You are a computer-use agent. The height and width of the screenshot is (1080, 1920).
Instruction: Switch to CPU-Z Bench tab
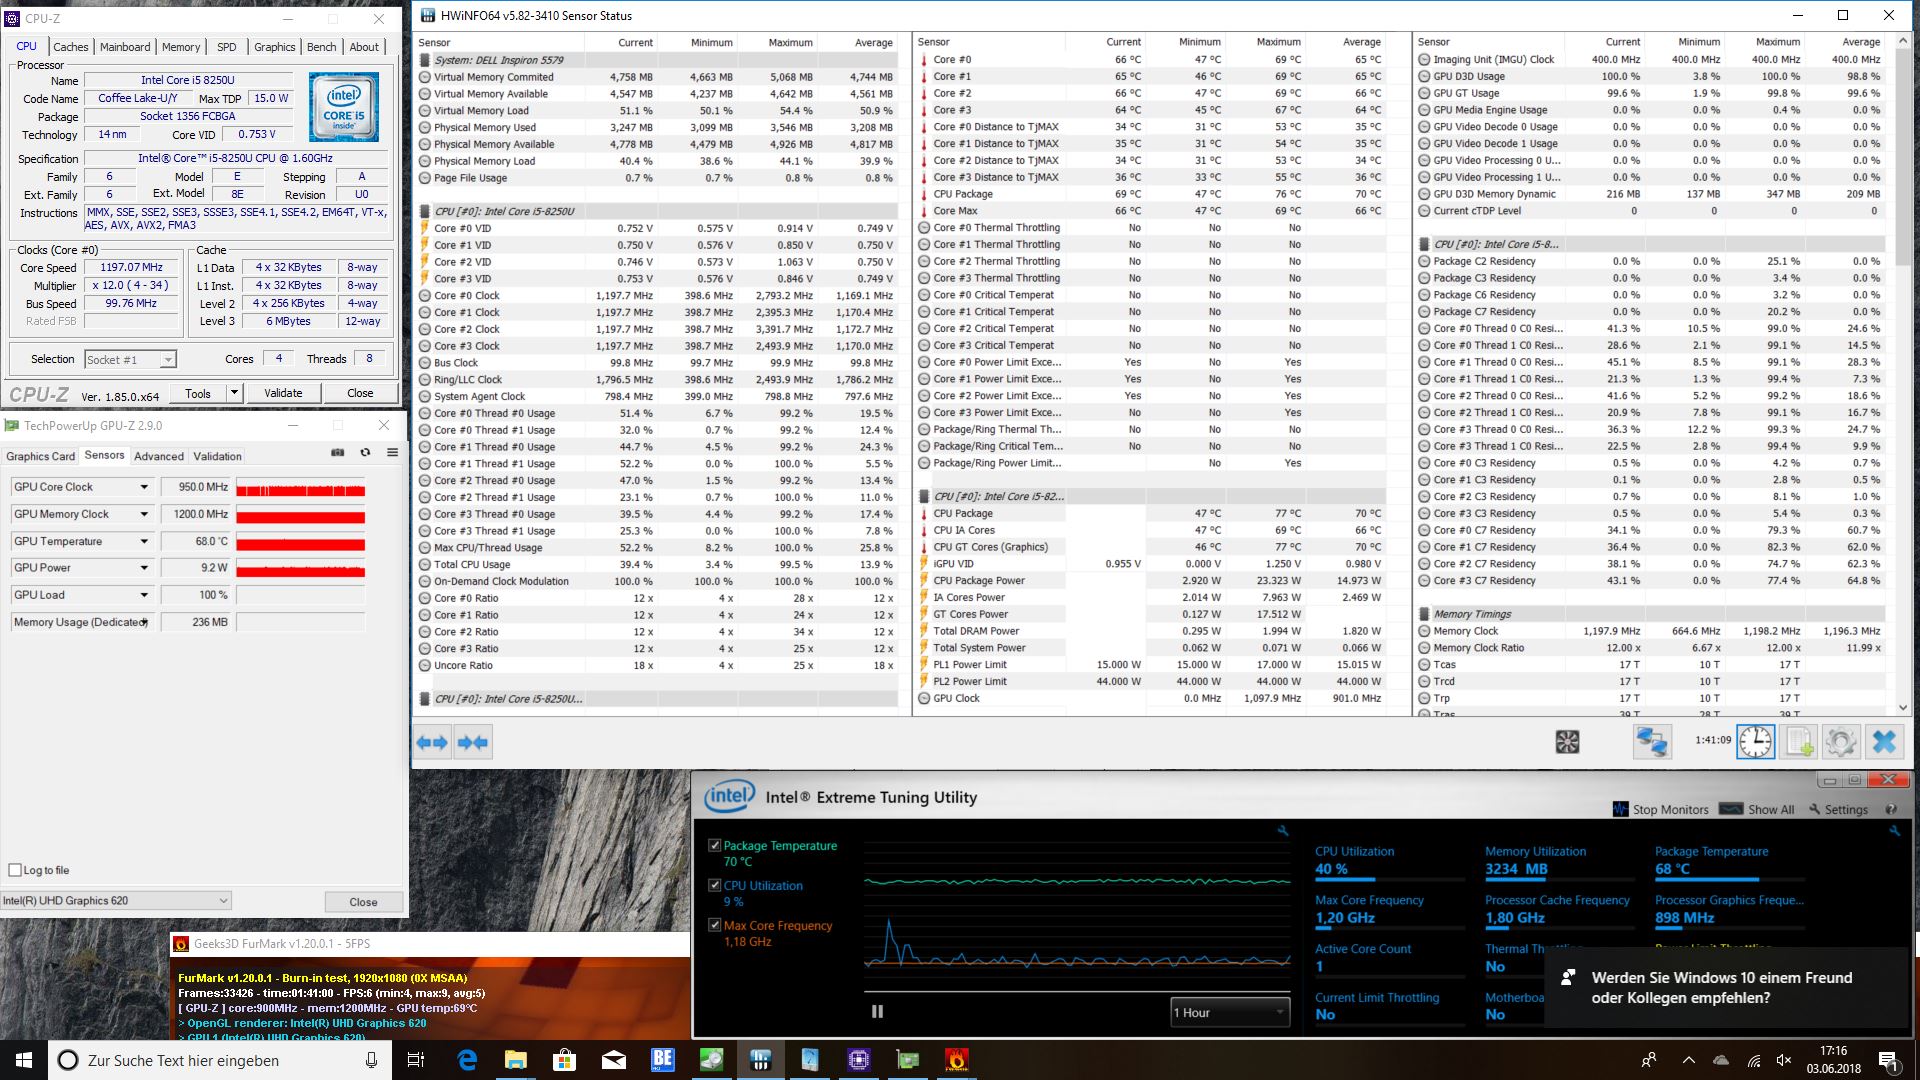pyautogui.click(x=321, y=47)
